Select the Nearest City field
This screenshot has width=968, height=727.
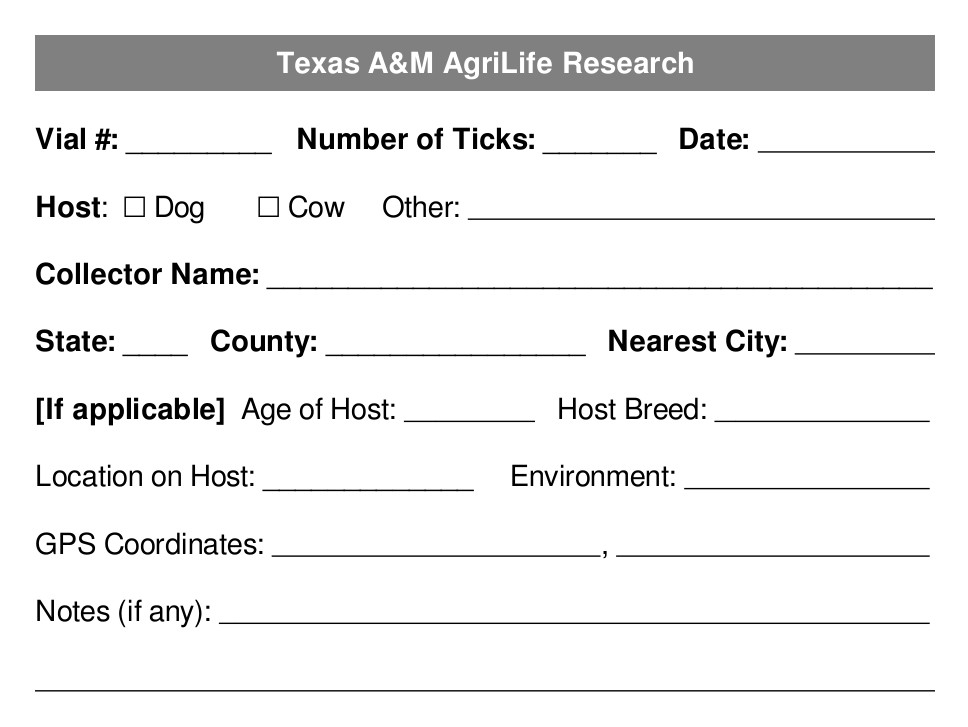[x=865, y=344]
